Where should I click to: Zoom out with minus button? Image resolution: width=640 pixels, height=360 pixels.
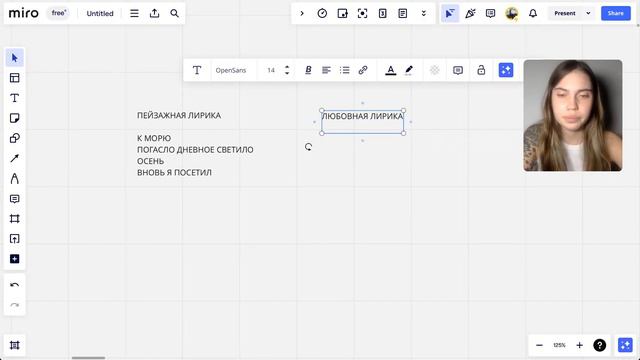point(539,345)
